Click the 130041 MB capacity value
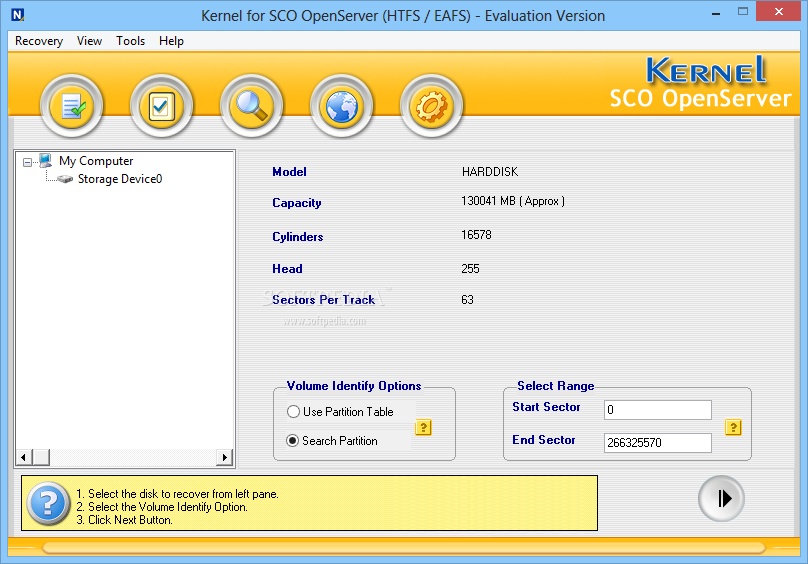Viewport: 808px width, 564px height. tap(513, 201)
